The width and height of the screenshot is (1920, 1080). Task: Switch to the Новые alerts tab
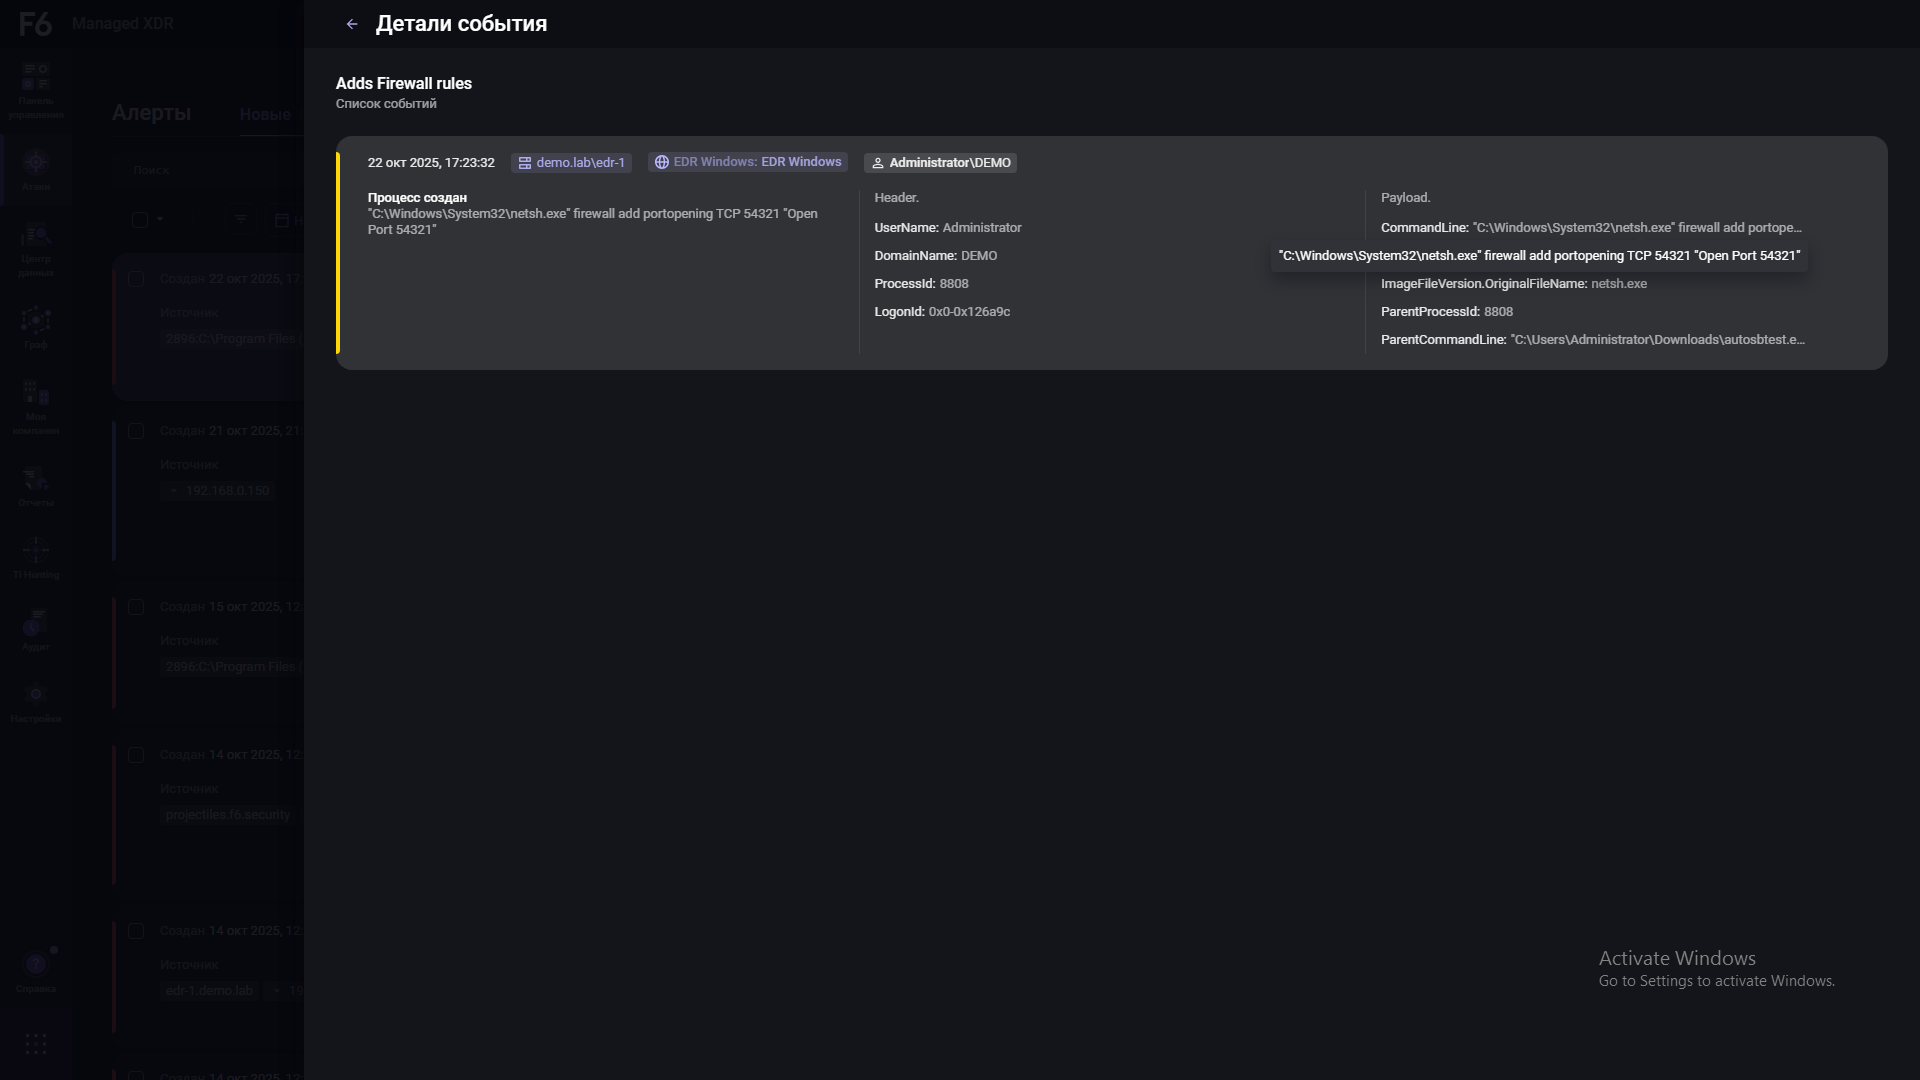click(x=265, y=115)
